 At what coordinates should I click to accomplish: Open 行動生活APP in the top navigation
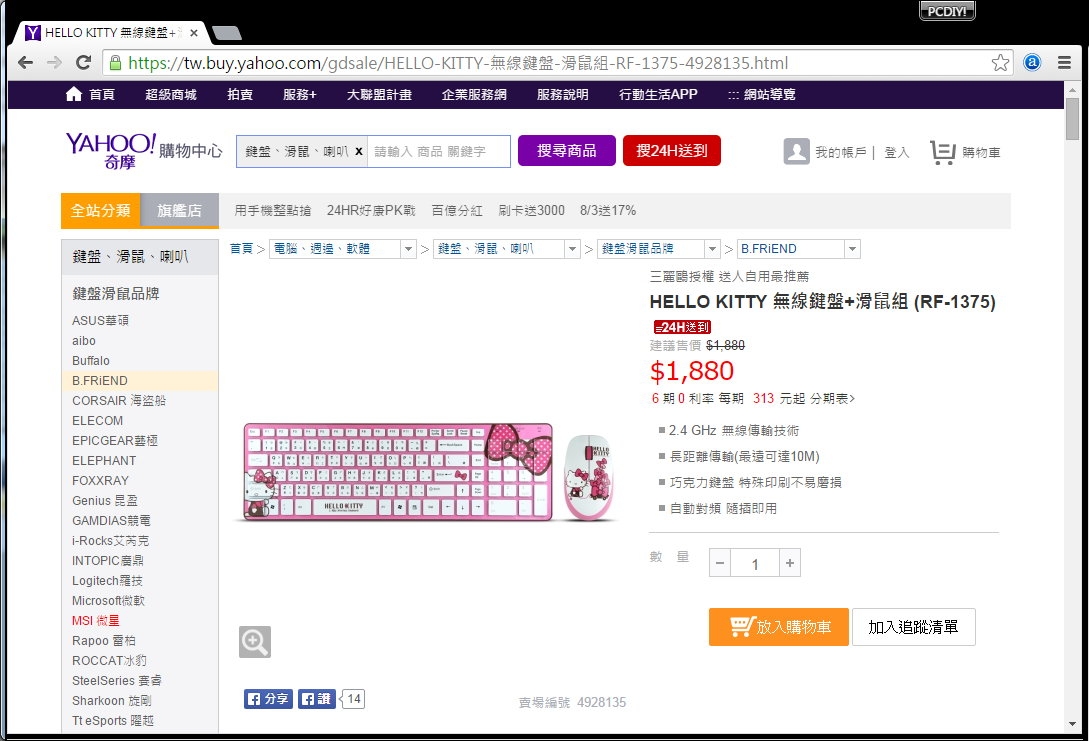pyautogui.click(x=658, y=94)
